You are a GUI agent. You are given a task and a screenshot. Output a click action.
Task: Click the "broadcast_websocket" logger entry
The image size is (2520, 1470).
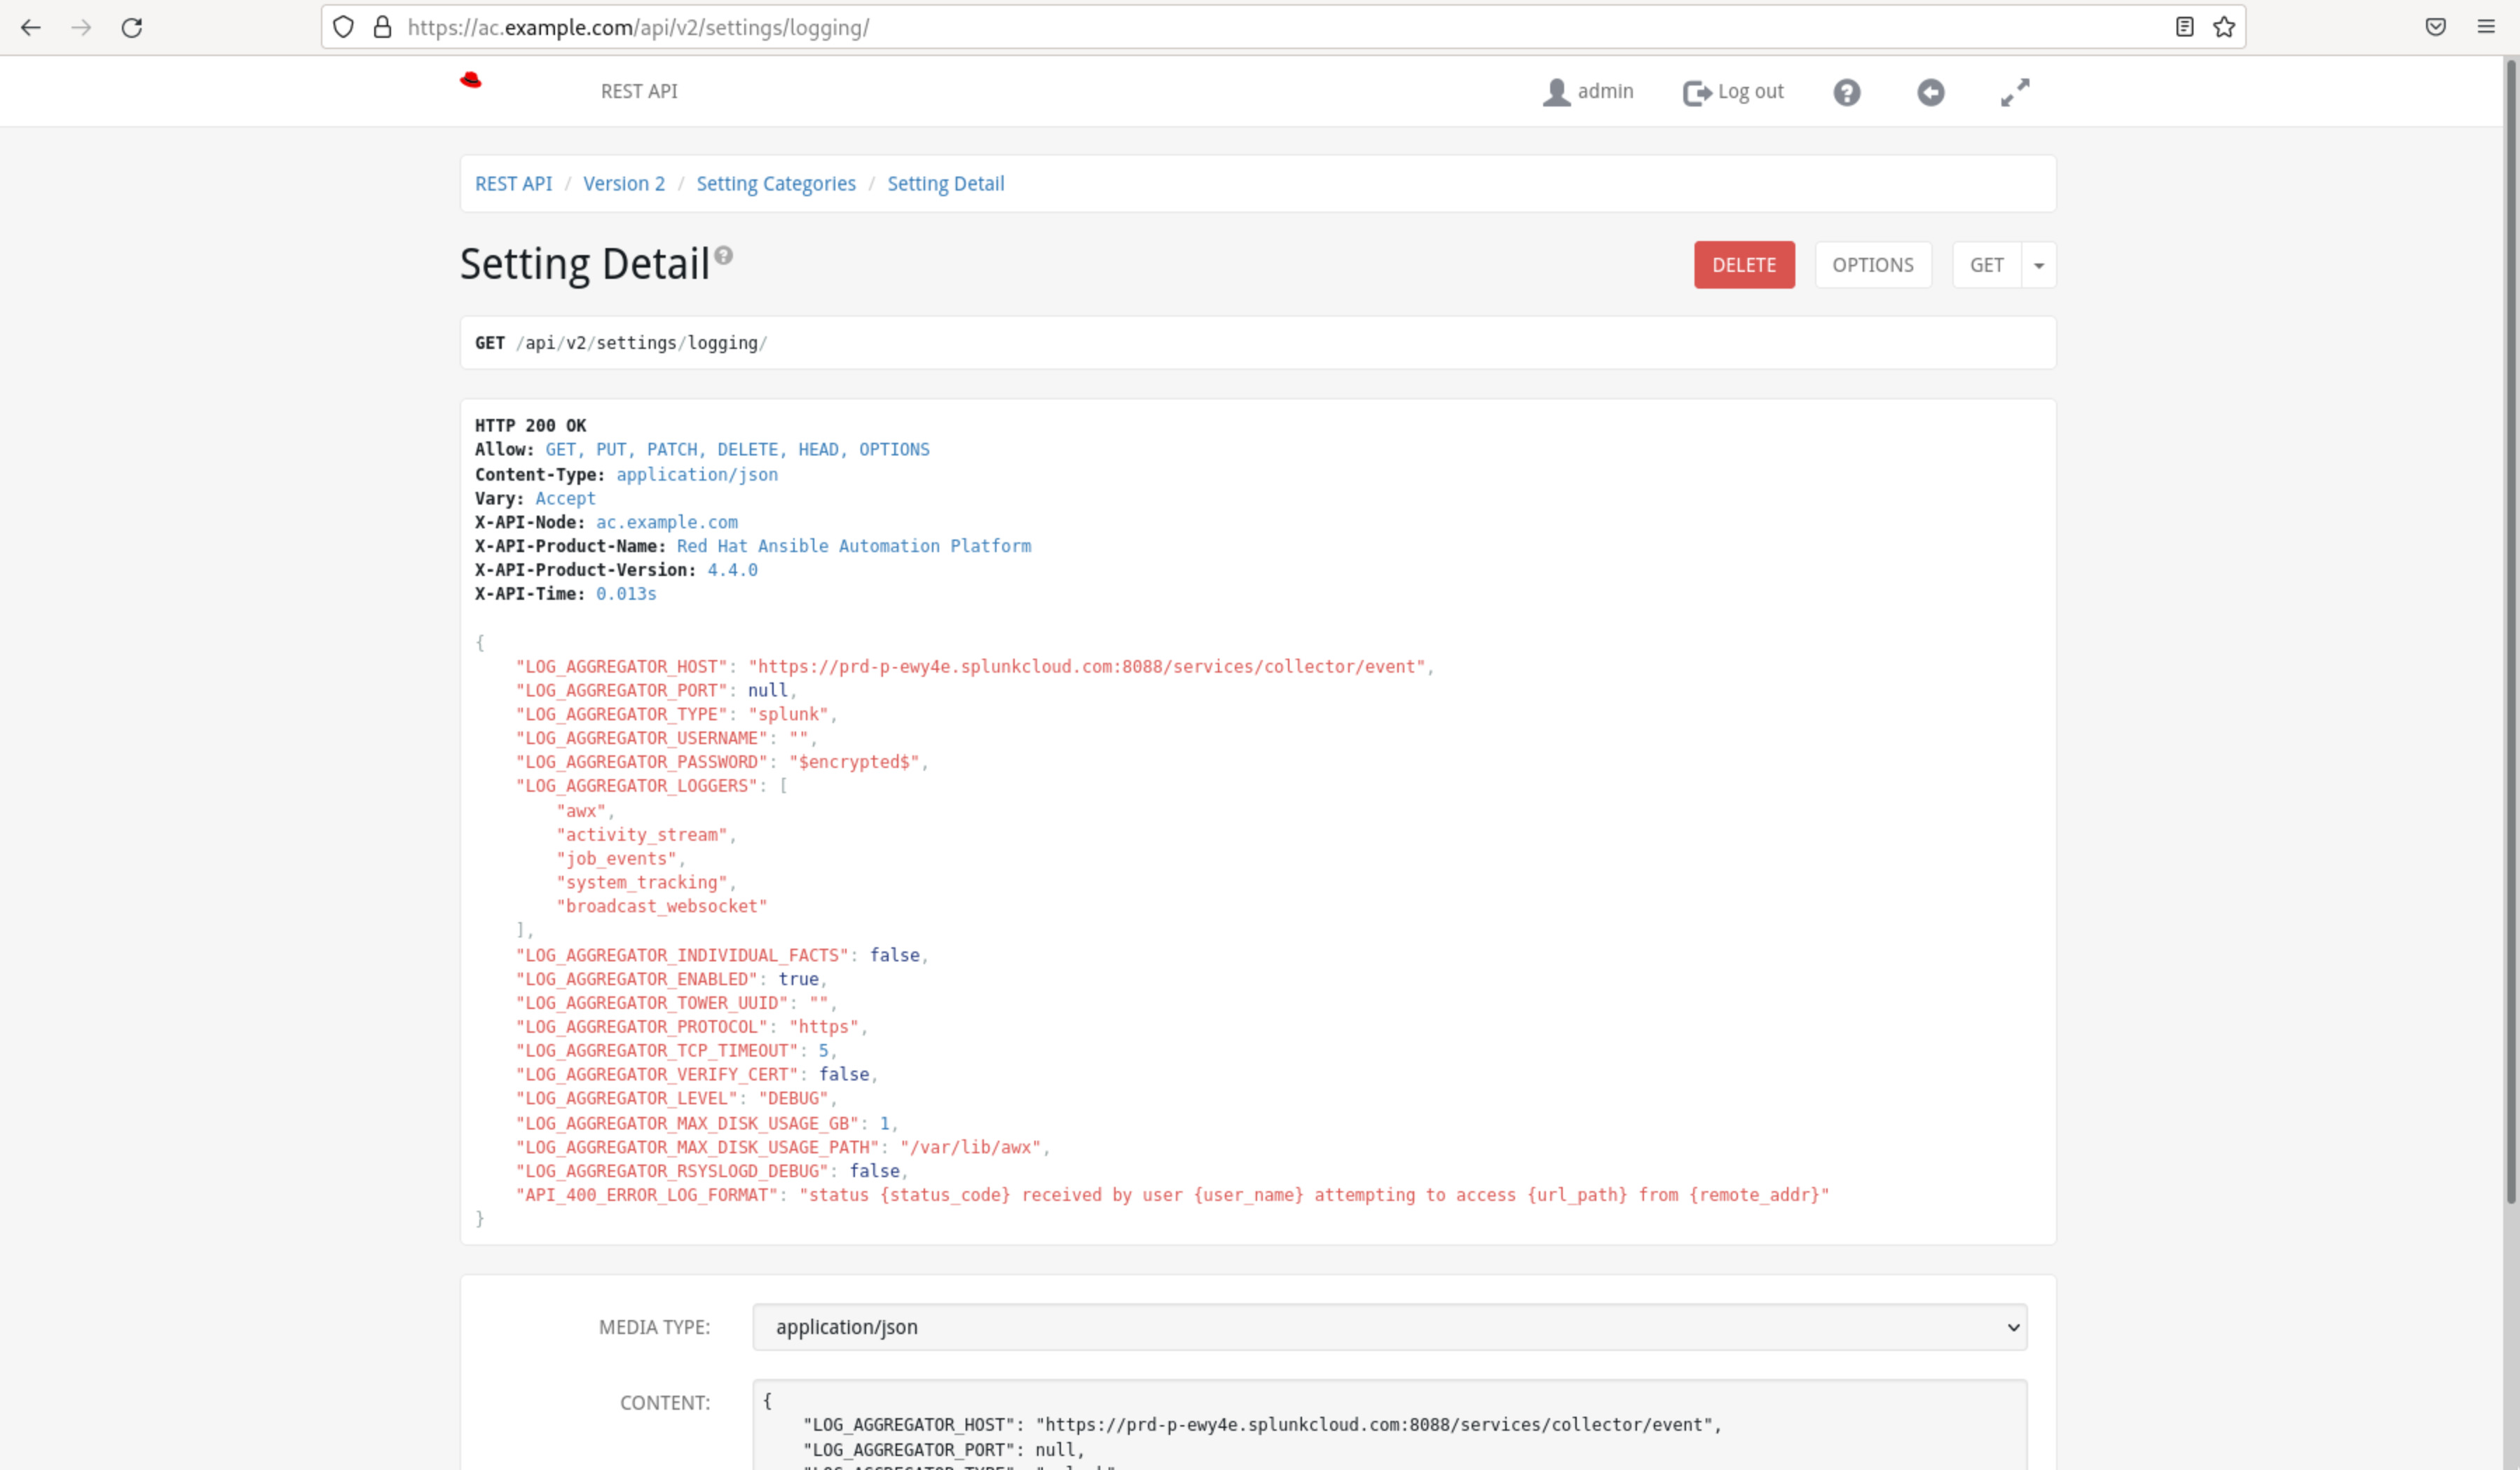[662, 906]
